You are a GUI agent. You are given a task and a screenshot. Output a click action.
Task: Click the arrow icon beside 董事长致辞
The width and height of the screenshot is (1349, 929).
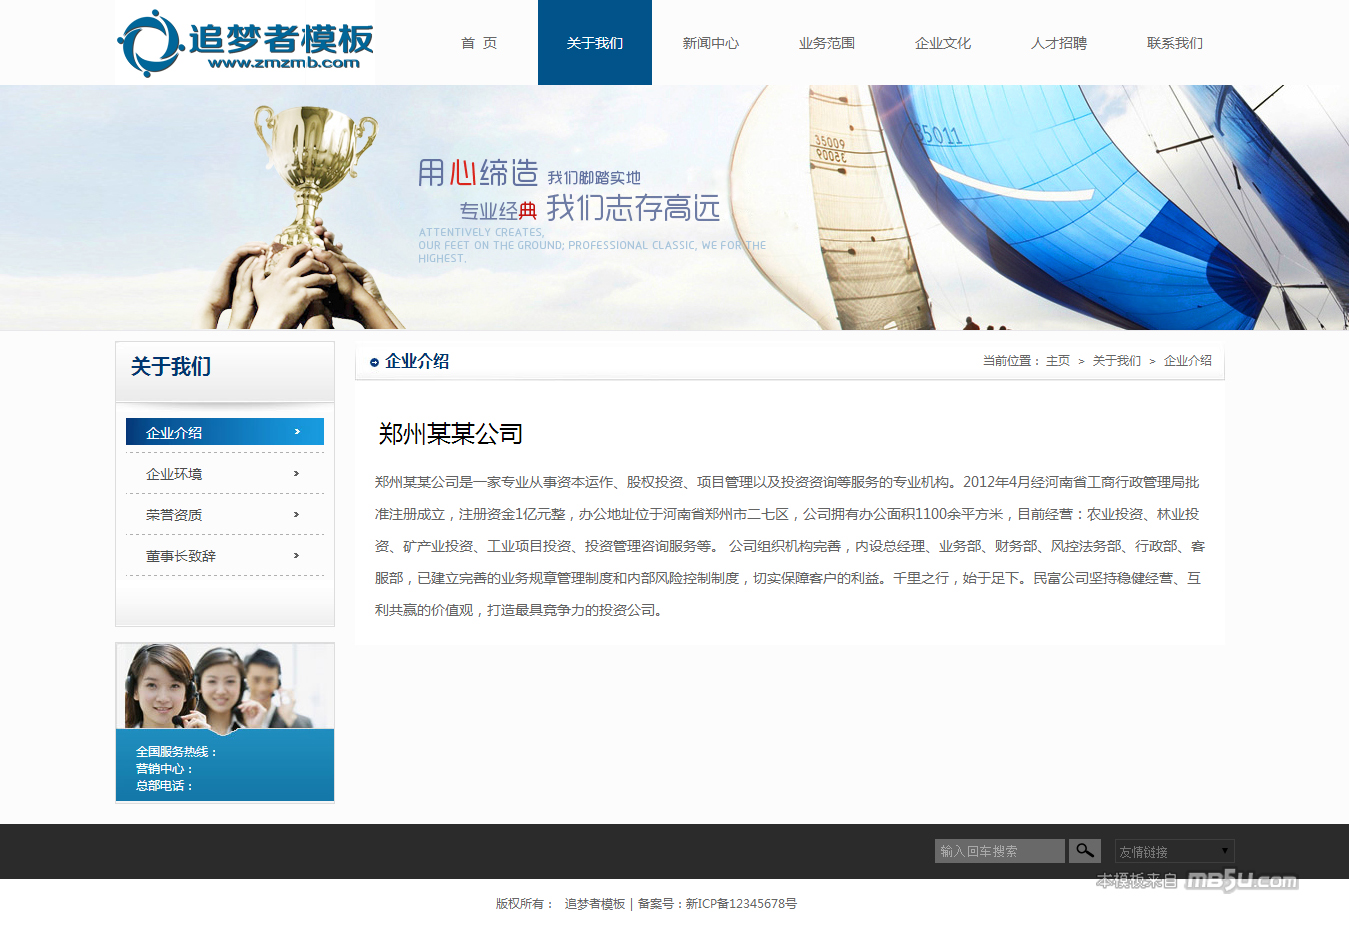[296, 555]
